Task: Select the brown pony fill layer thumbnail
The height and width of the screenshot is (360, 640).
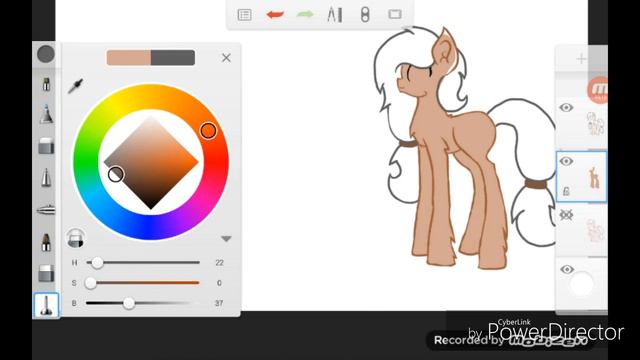Action: (595, 178)
